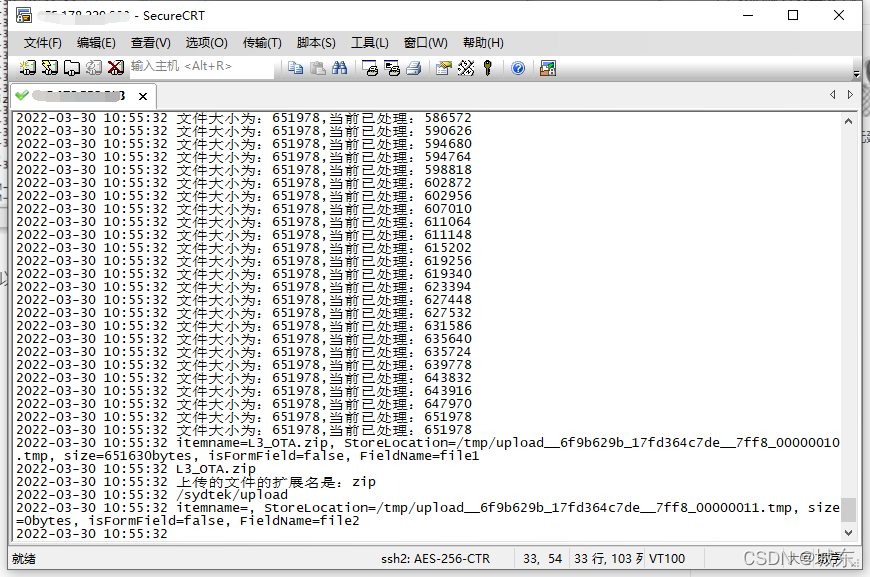Click the line ending with 615202
The height and width of the screenshot is (577, 870).
244,248
